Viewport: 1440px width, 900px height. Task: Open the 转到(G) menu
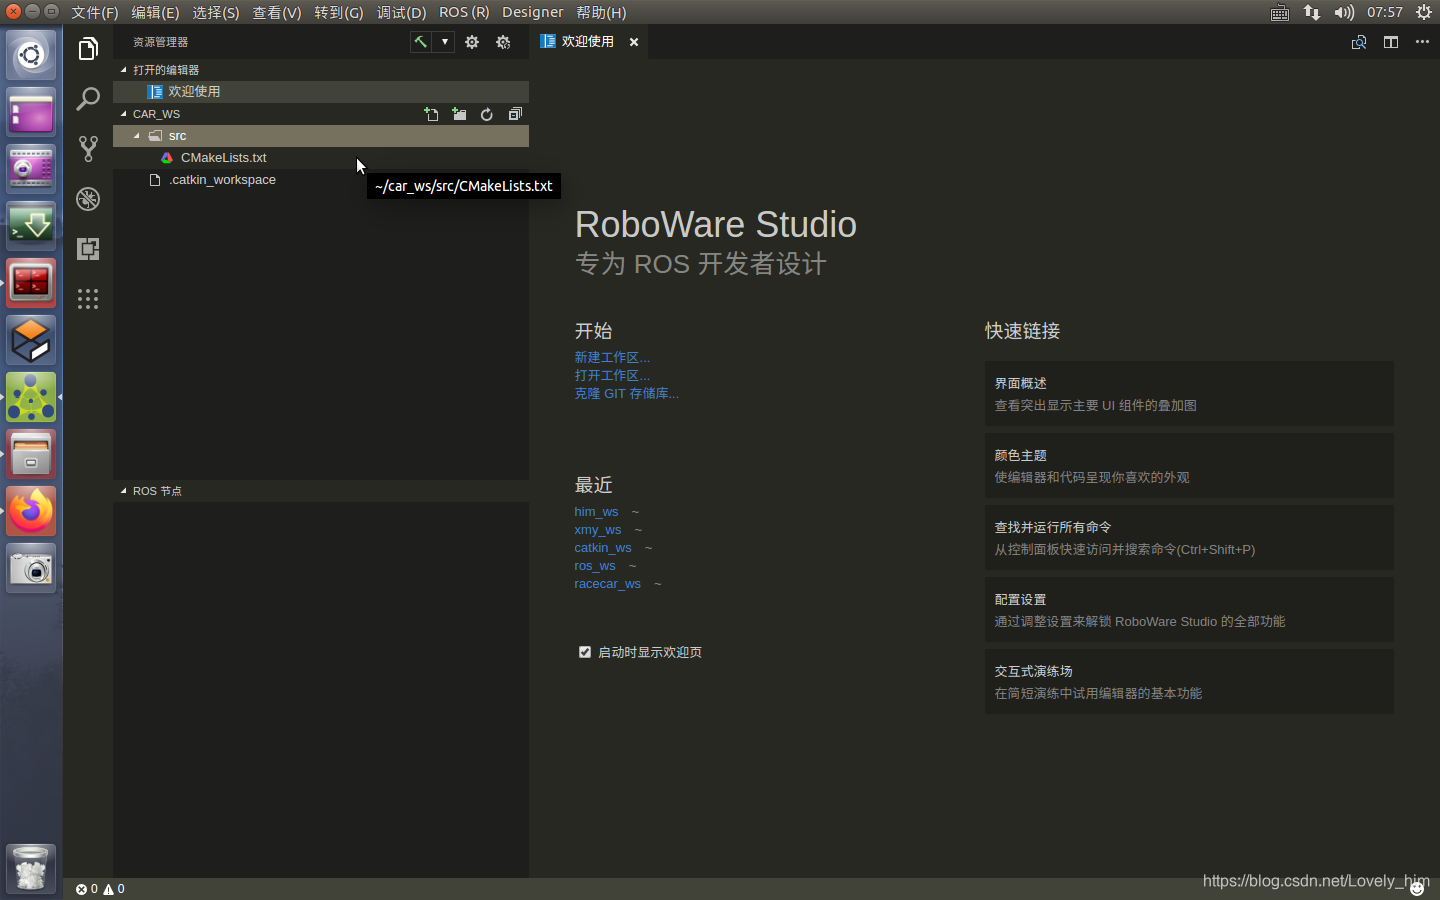tap(338, 12)
